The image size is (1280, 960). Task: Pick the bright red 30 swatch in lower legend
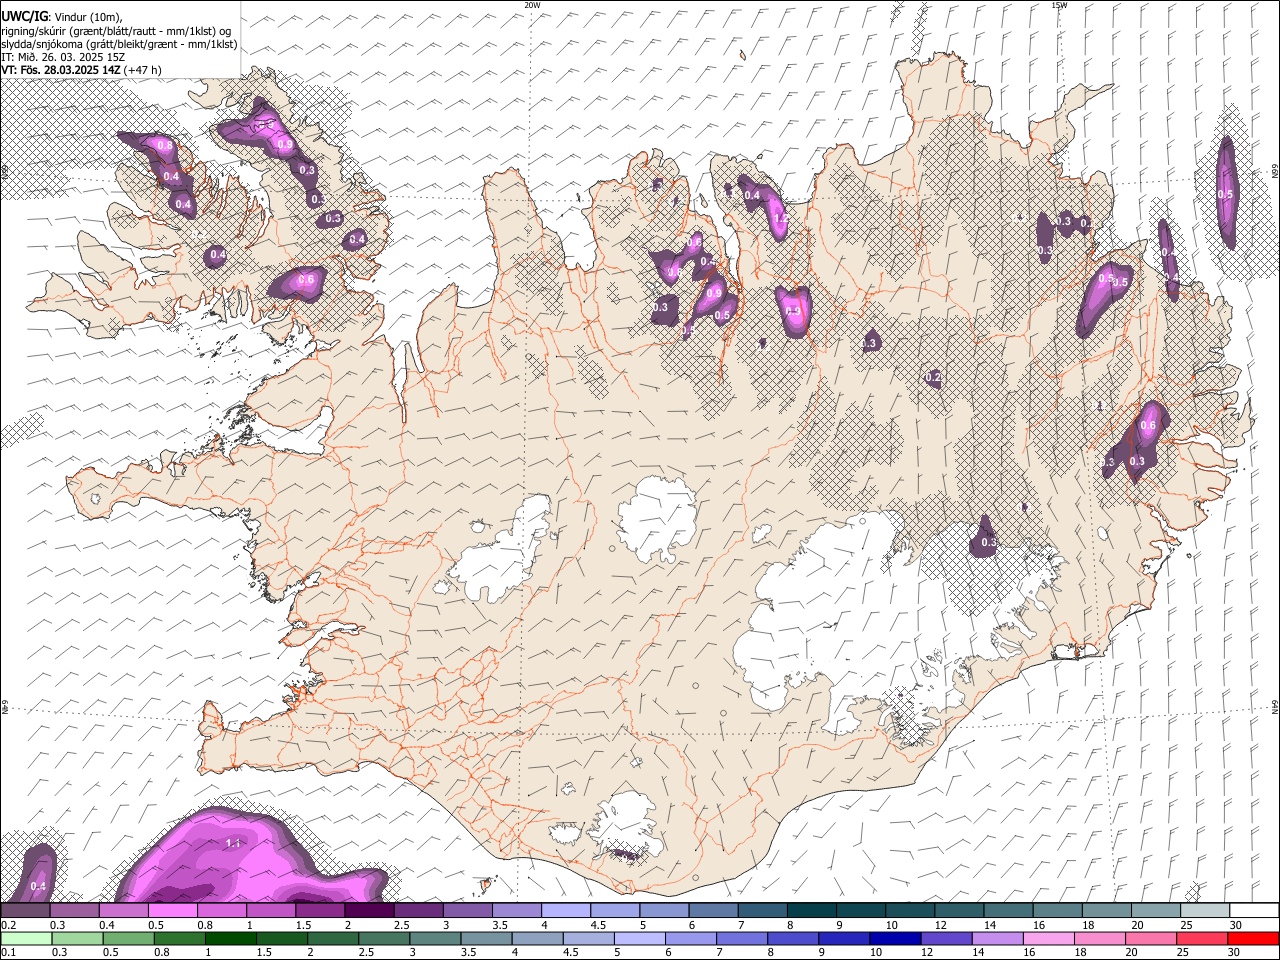click(x=1253, y=938)
